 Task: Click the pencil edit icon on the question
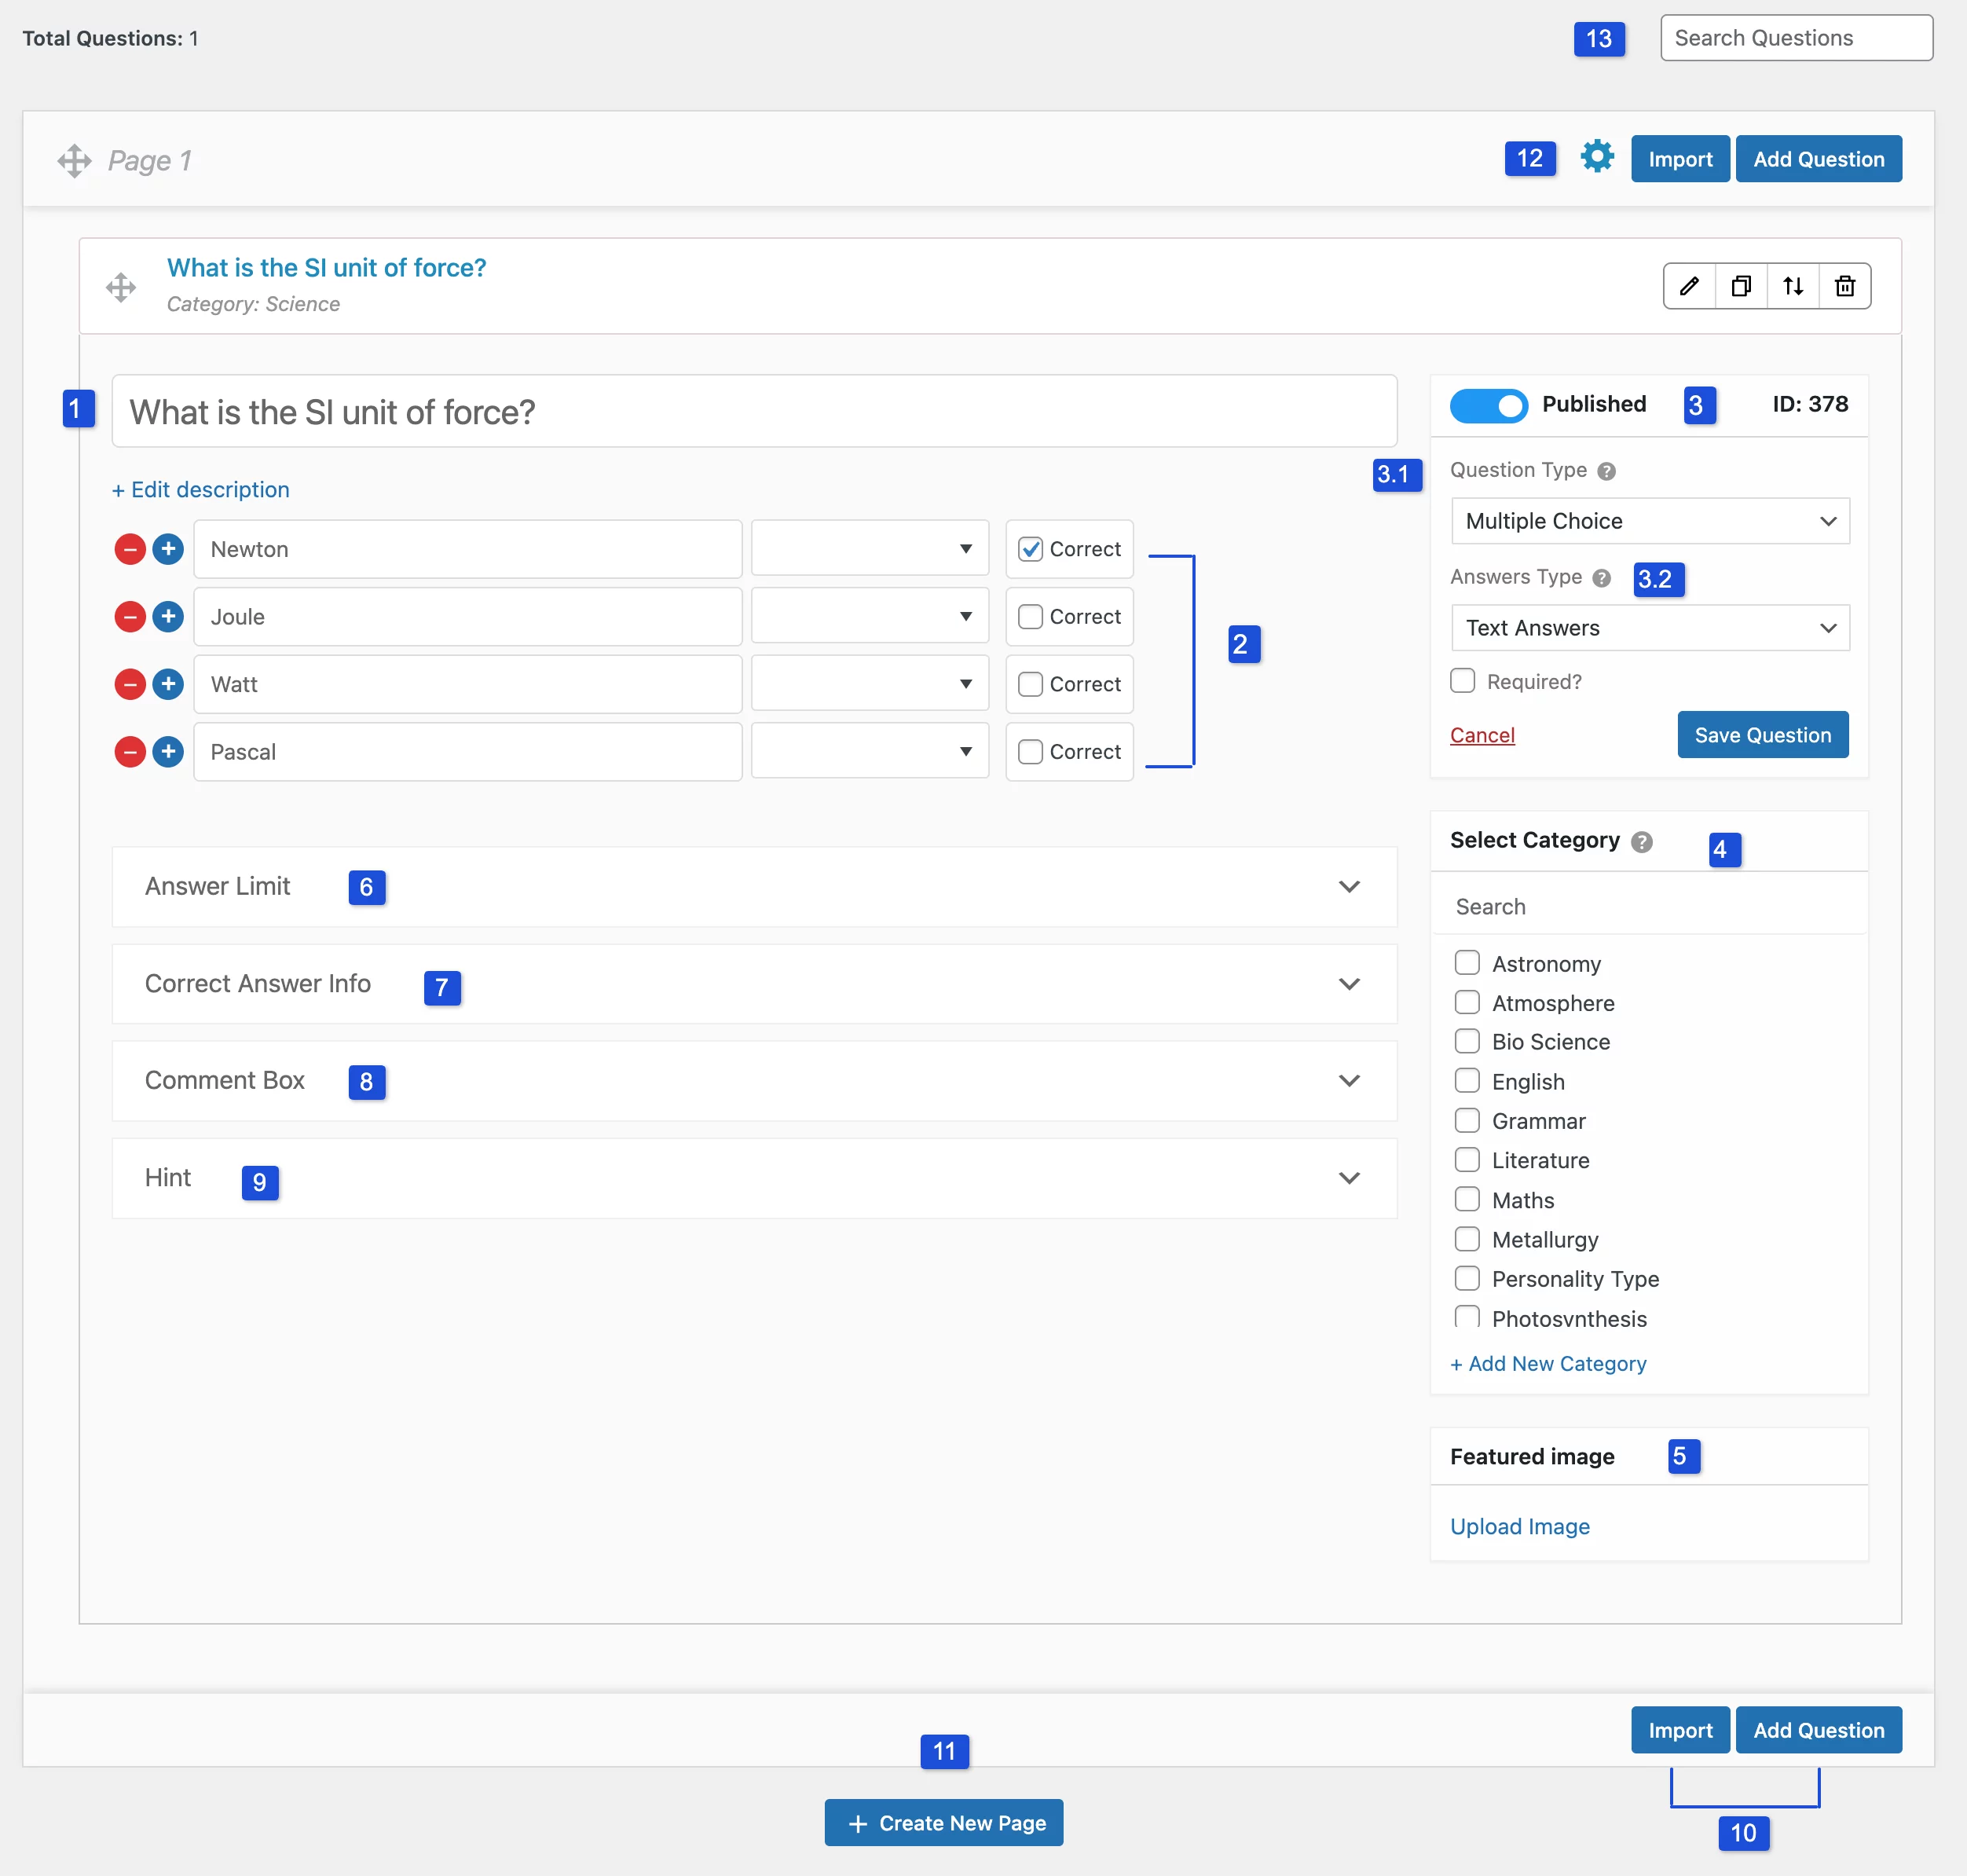point(1690,286)
